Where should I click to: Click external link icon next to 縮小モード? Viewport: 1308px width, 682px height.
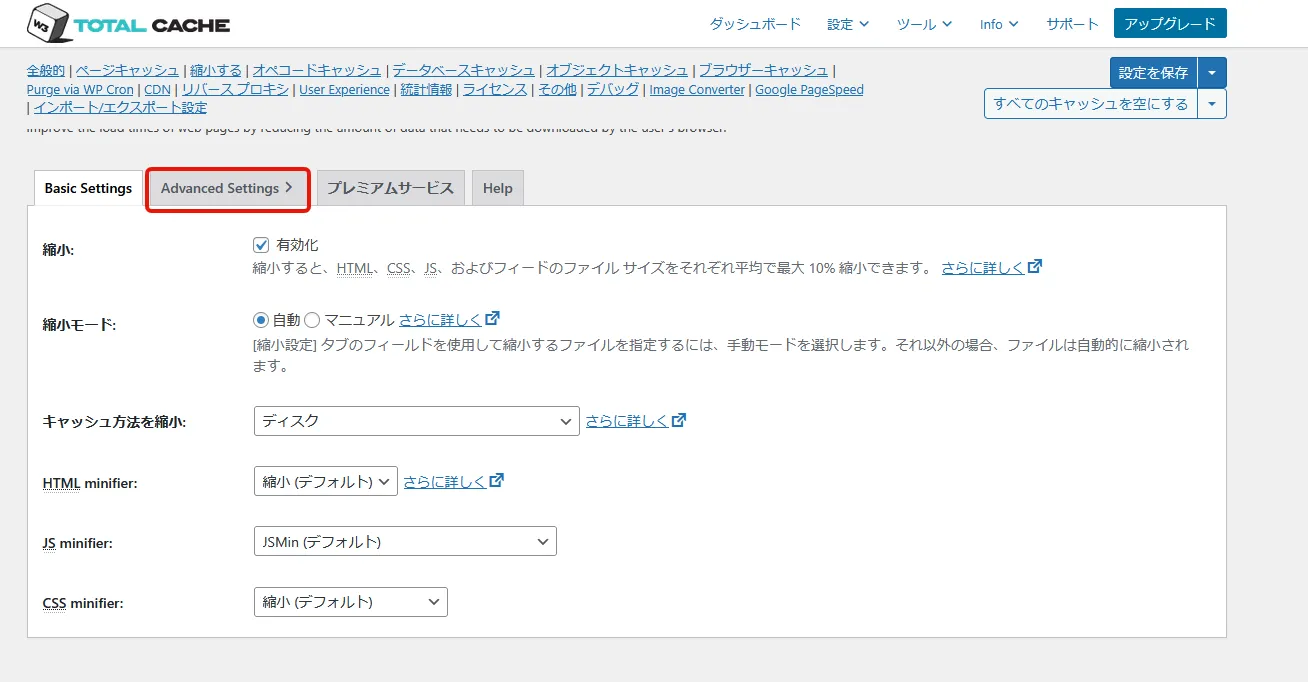[x=492, y=319]
